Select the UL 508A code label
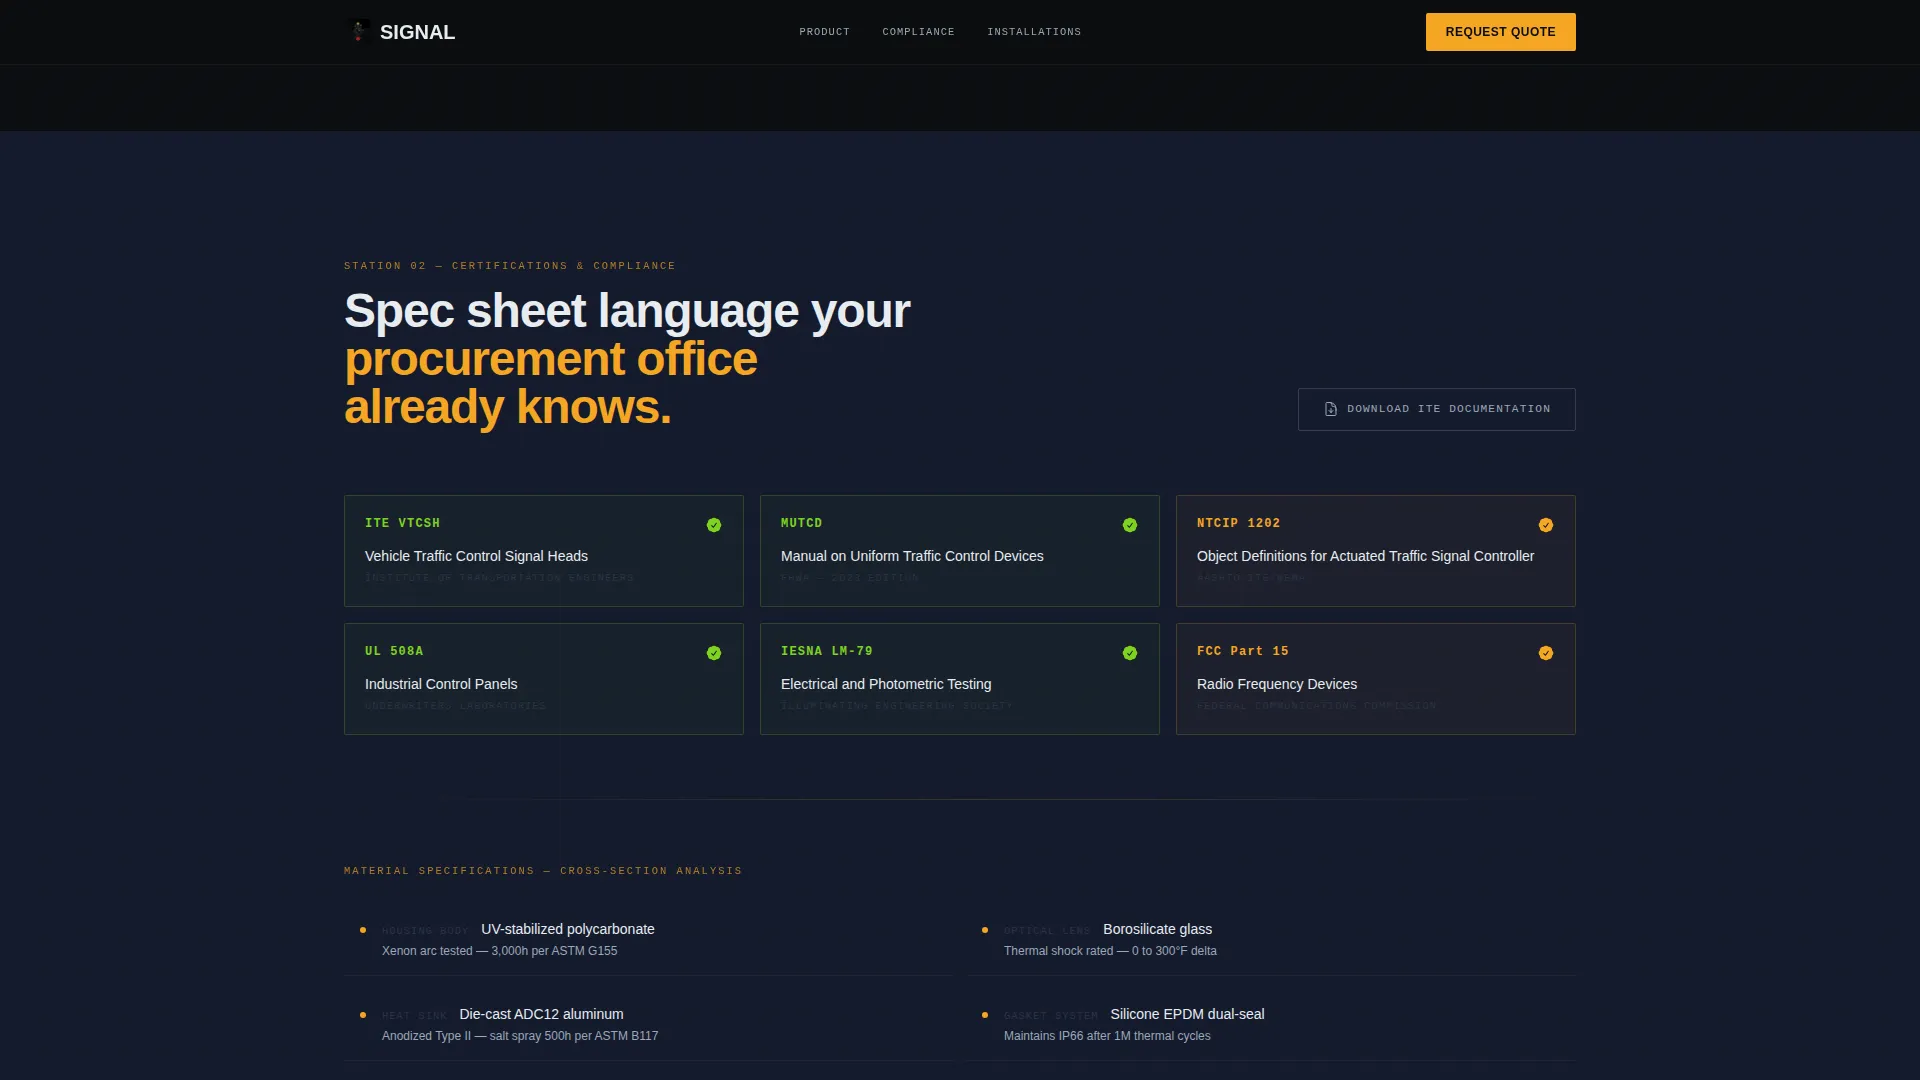Viewport: 1920px width, 1080px height. point(394,651)
